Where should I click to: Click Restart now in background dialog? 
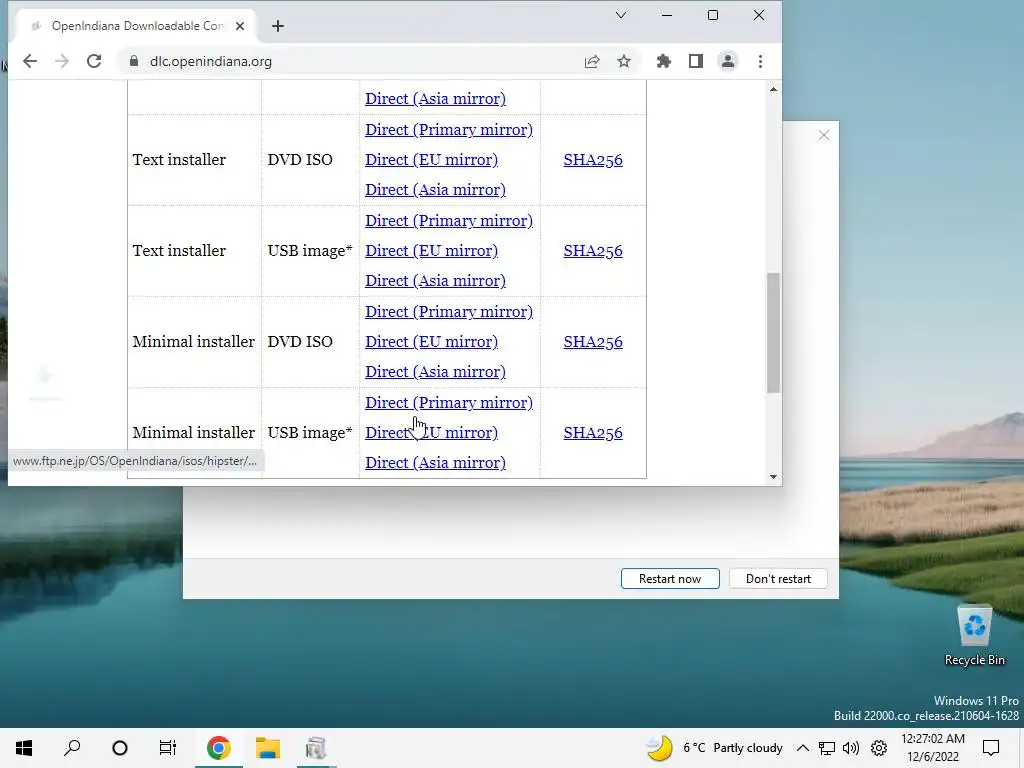670,579
